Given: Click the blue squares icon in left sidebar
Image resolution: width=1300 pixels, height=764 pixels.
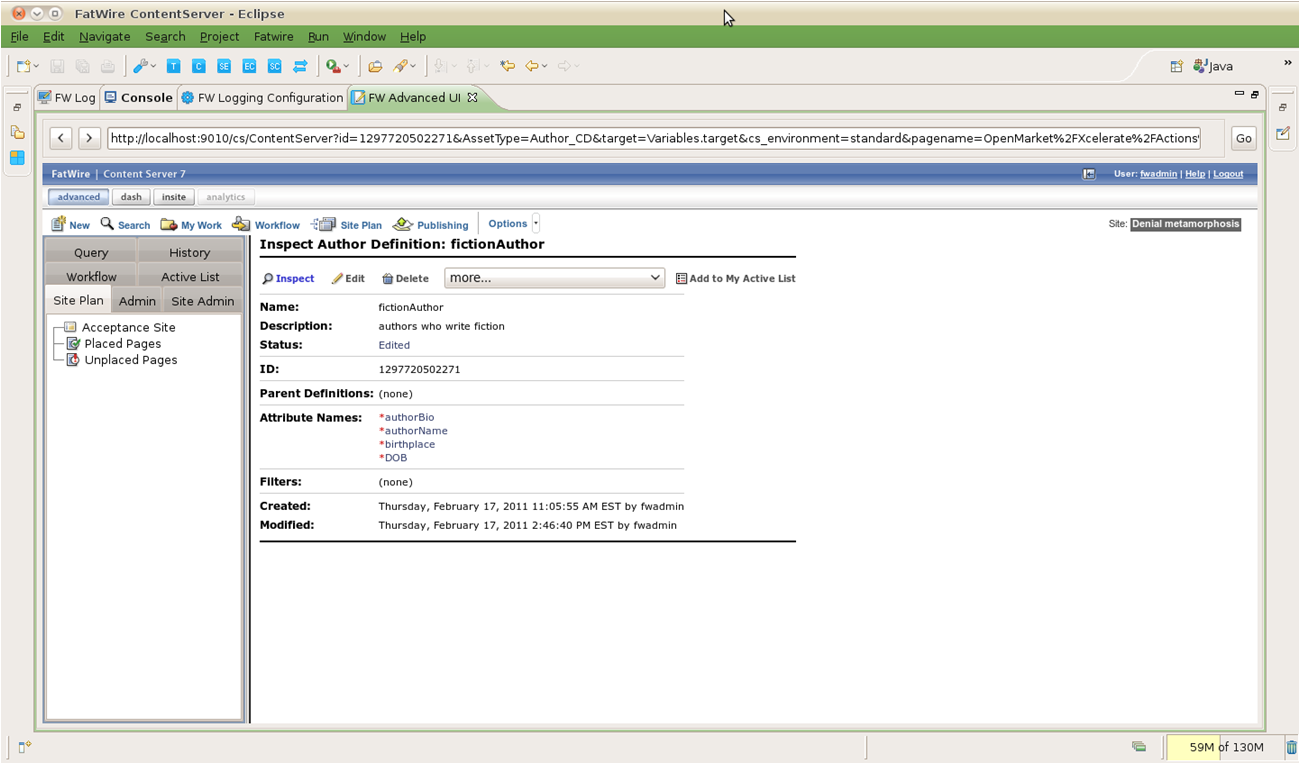Looking at the screenshot, I should [17, 157].
